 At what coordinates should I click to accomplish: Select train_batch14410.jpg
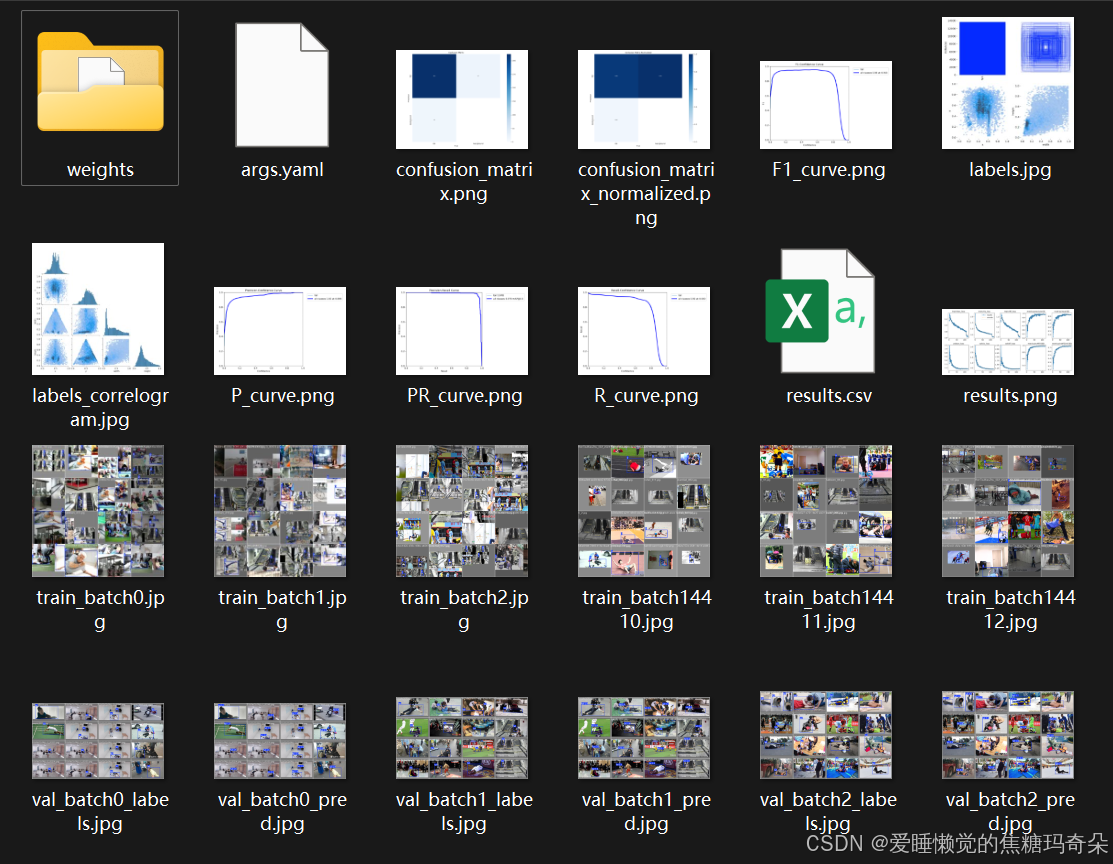click(644, 510)
